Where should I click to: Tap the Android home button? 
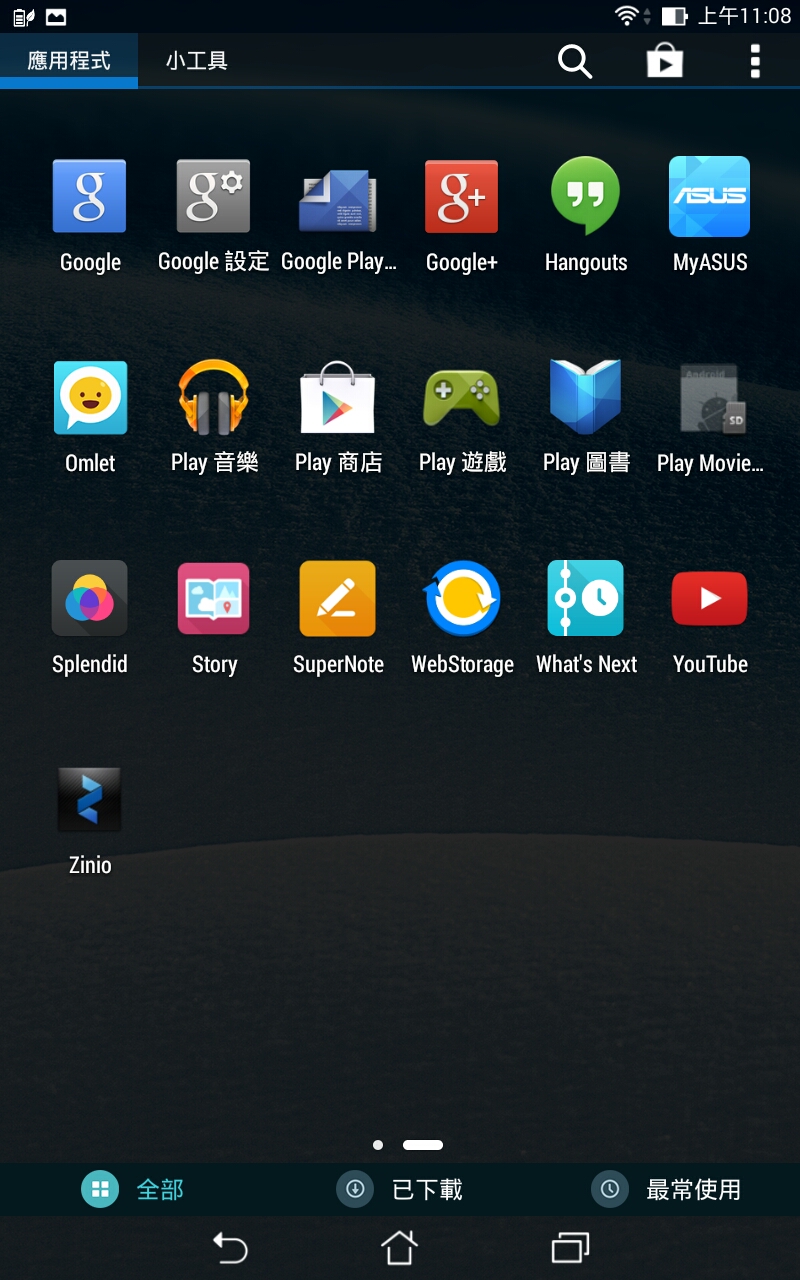pos(399,1248)
